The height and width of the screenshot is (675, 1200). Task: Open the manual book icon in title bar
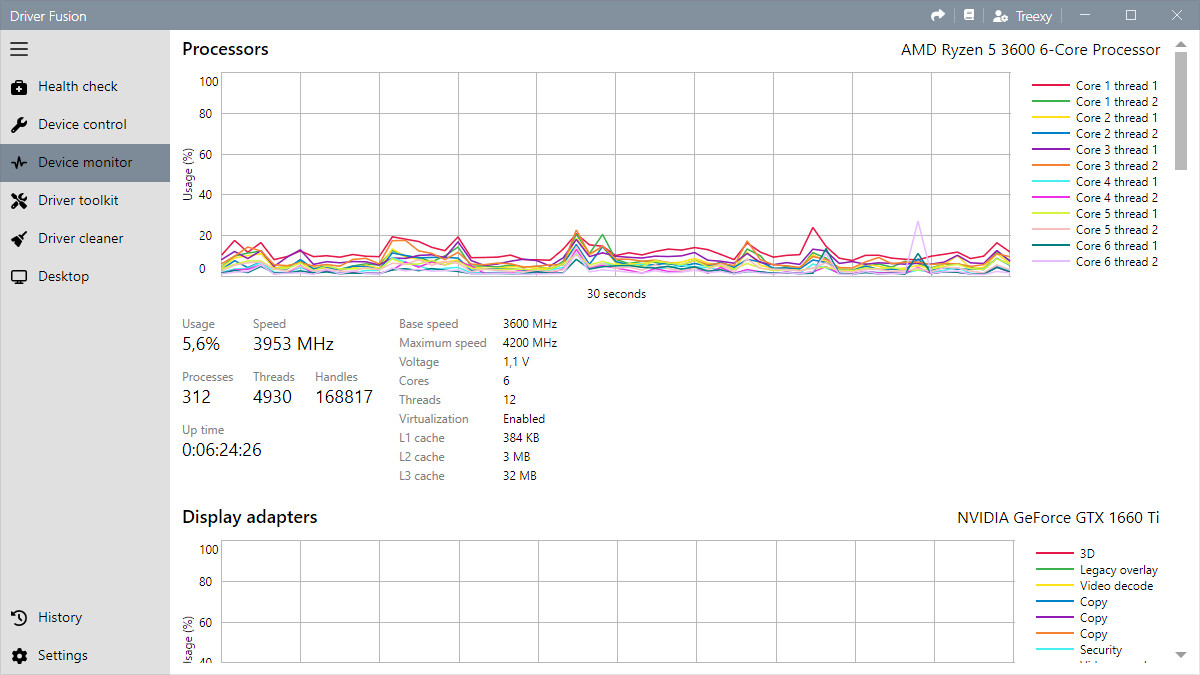[968, 15]
